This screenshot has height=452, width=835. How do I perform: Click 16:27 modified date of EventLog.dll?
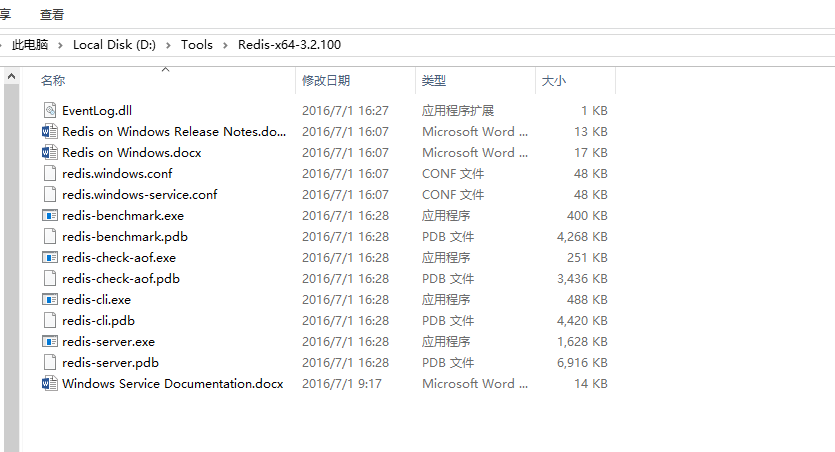345,110
